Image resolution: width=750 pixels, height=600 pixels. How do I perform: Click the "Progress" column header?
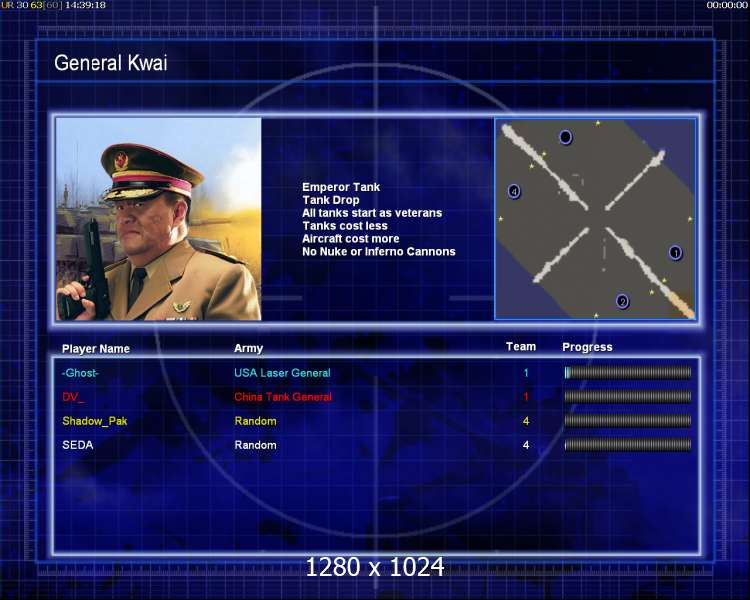(x=587, y=347)
